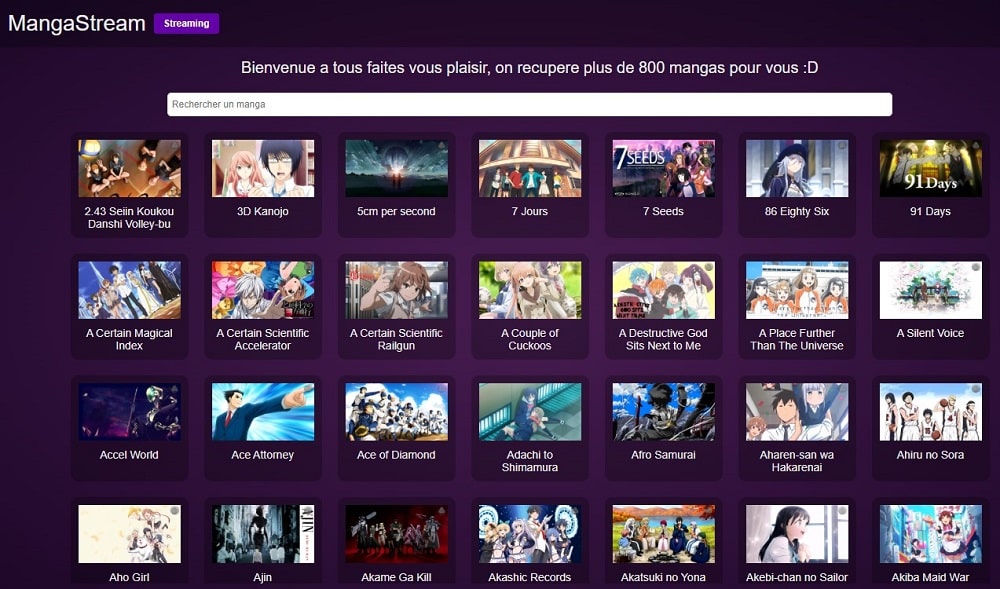Click the "A Destructive God Sits Next to Me" title
This screenshot has width=1000, height=589.
click(x=663, y=339)
